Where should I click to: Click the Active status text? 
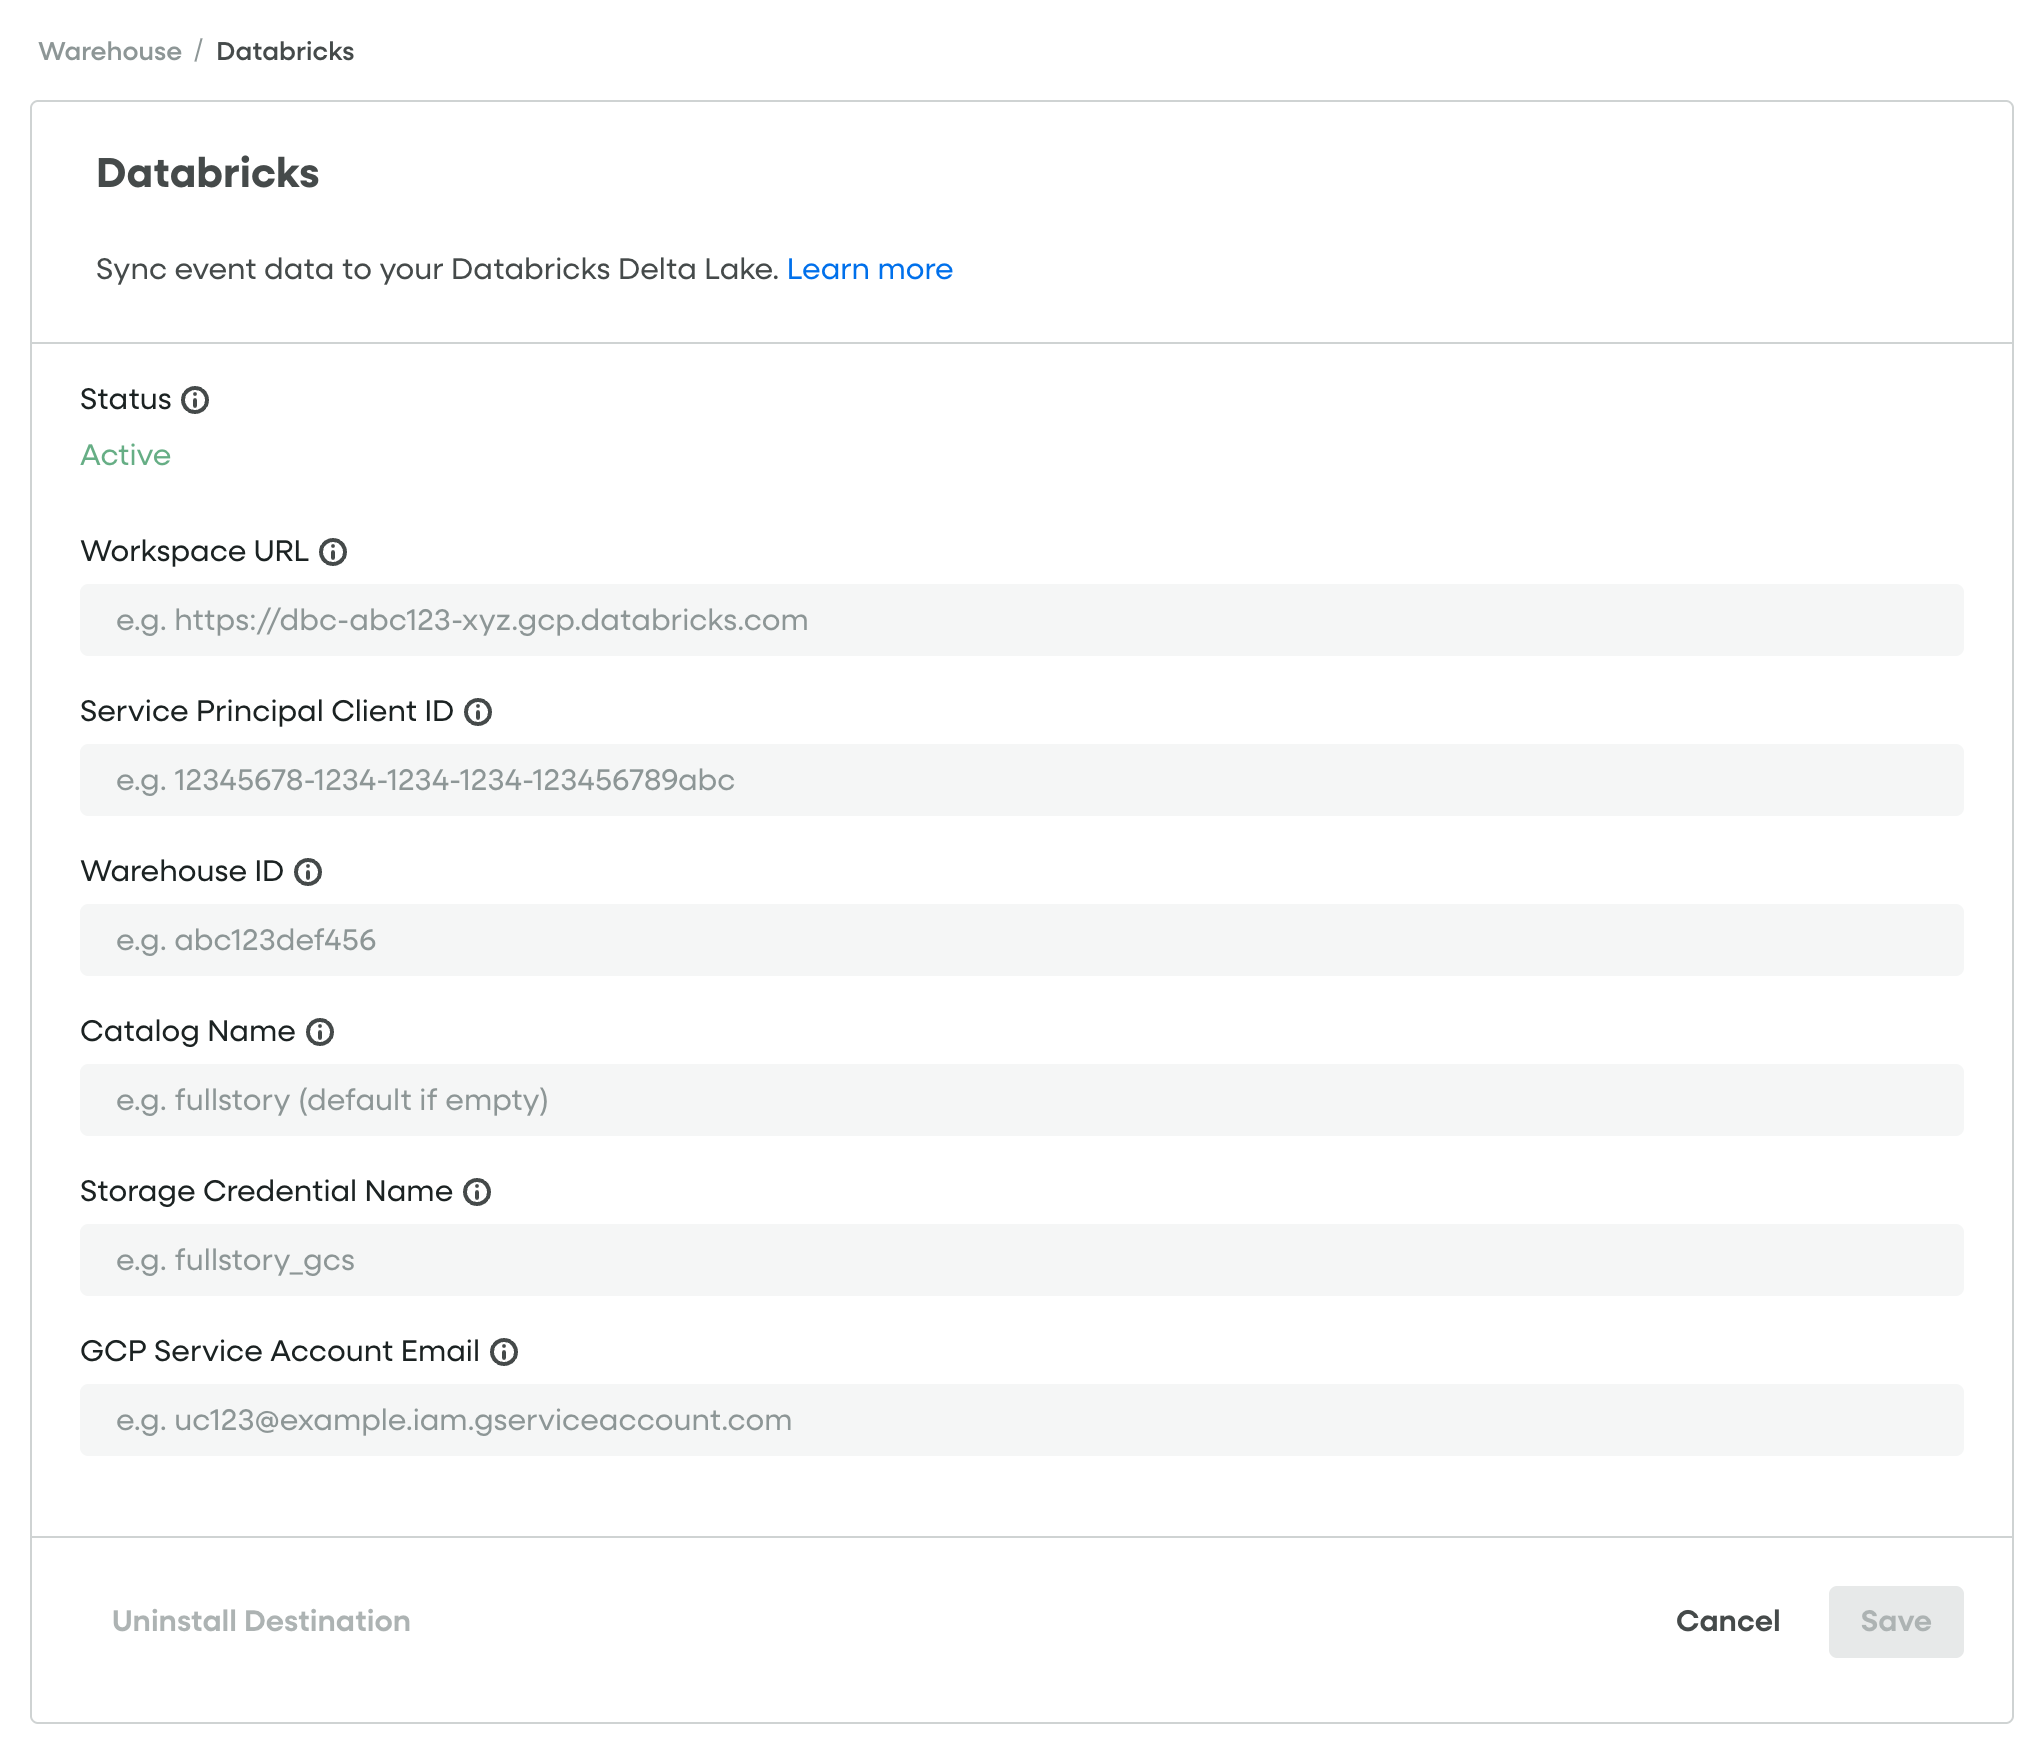point(125,455)
